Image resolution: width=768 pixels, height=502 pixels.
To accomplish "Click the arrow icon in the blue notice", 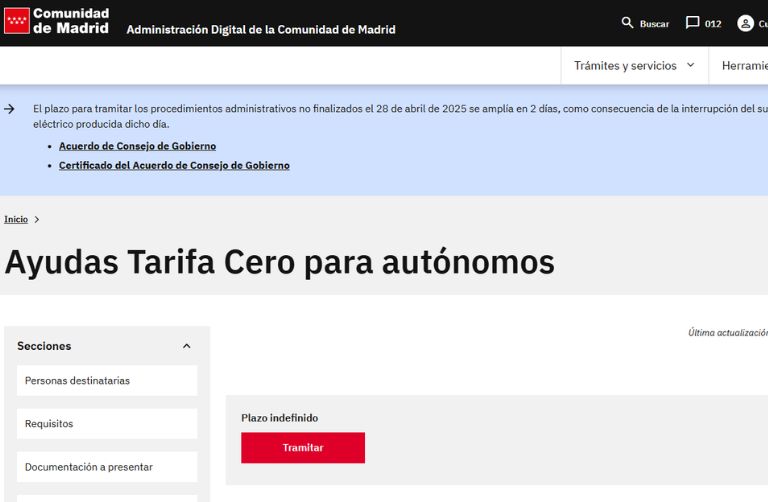I will [x=9, y=109].
